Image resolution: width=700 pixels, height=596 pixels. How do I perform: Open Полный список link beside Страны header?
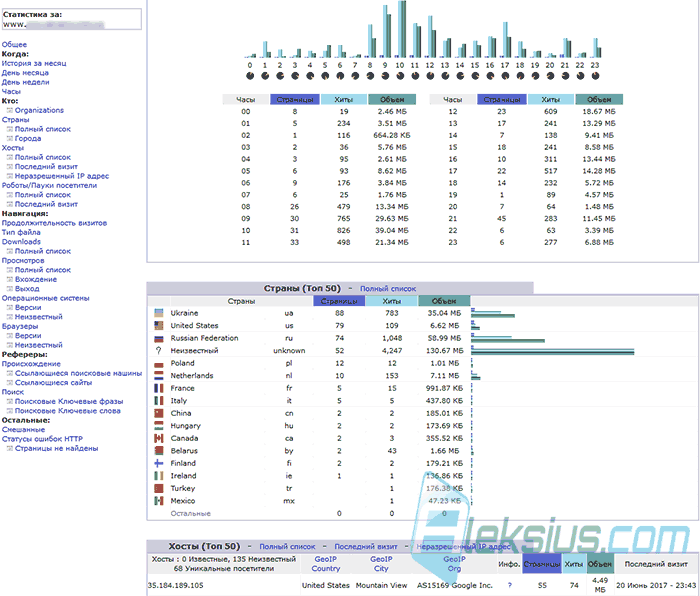pos(388,289)
